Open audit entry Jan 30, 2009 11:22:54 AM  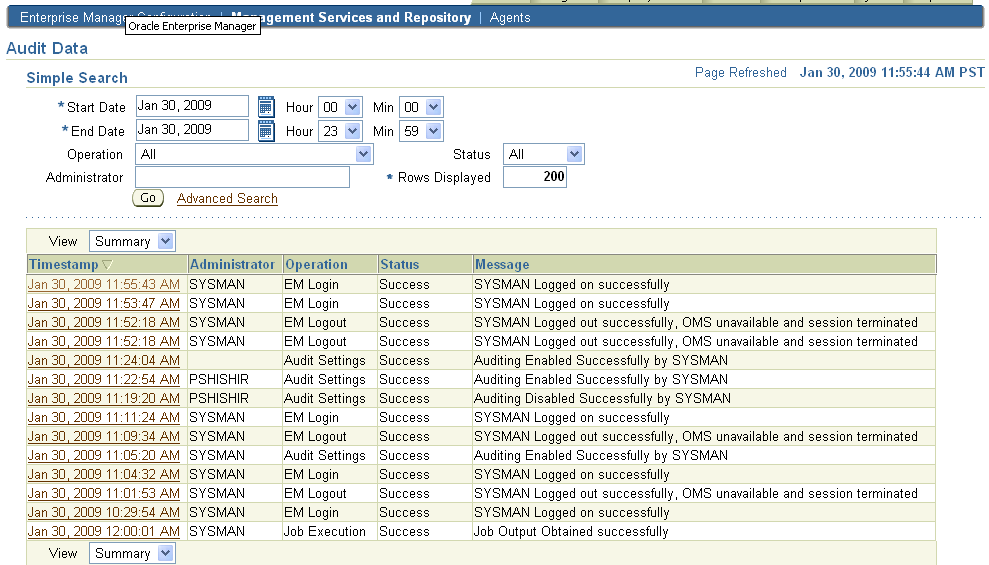click(103, 380)
